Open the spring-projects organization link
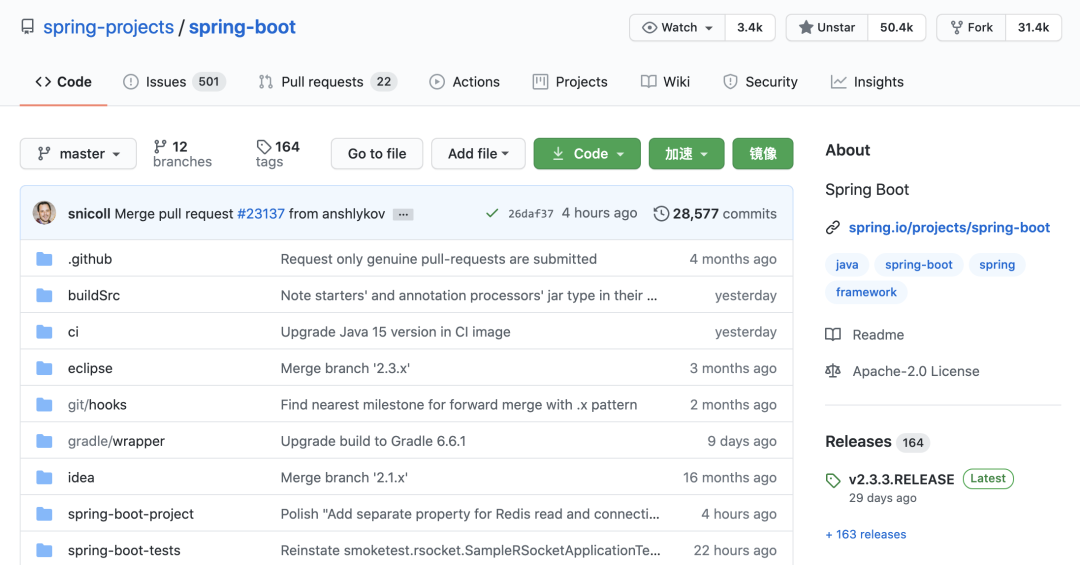The width and height of the screenshot is (1080, 565). [108, 27]
